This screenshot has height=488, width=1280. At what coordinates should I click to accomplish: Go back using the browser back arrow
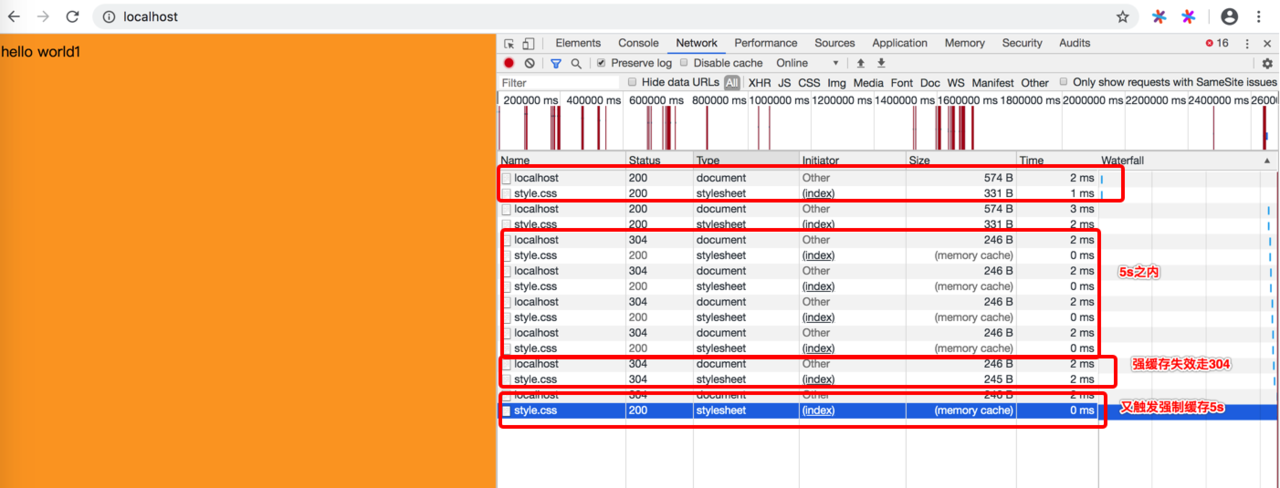pos(14,17)
